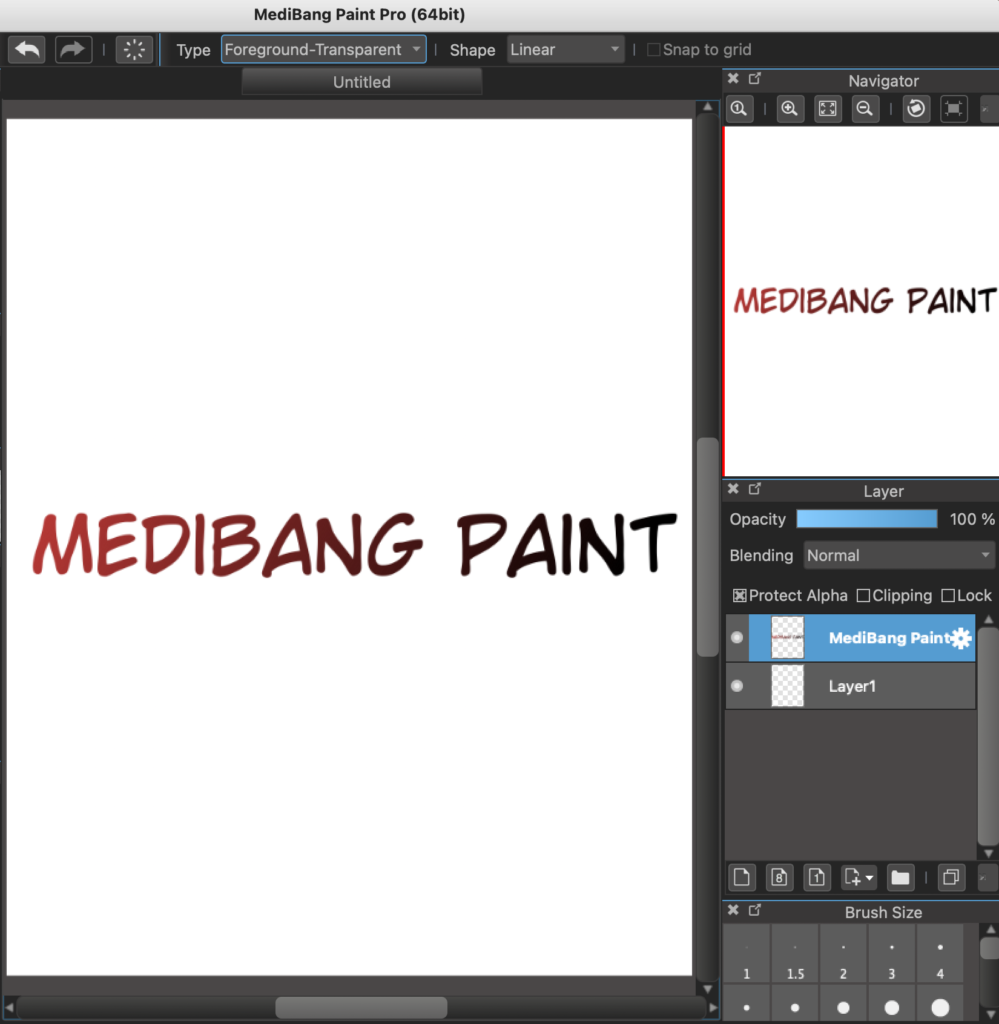This screenshot has width=999, height=1024.
Task: Check the Snap to grid option
Action: click(654, 49)
